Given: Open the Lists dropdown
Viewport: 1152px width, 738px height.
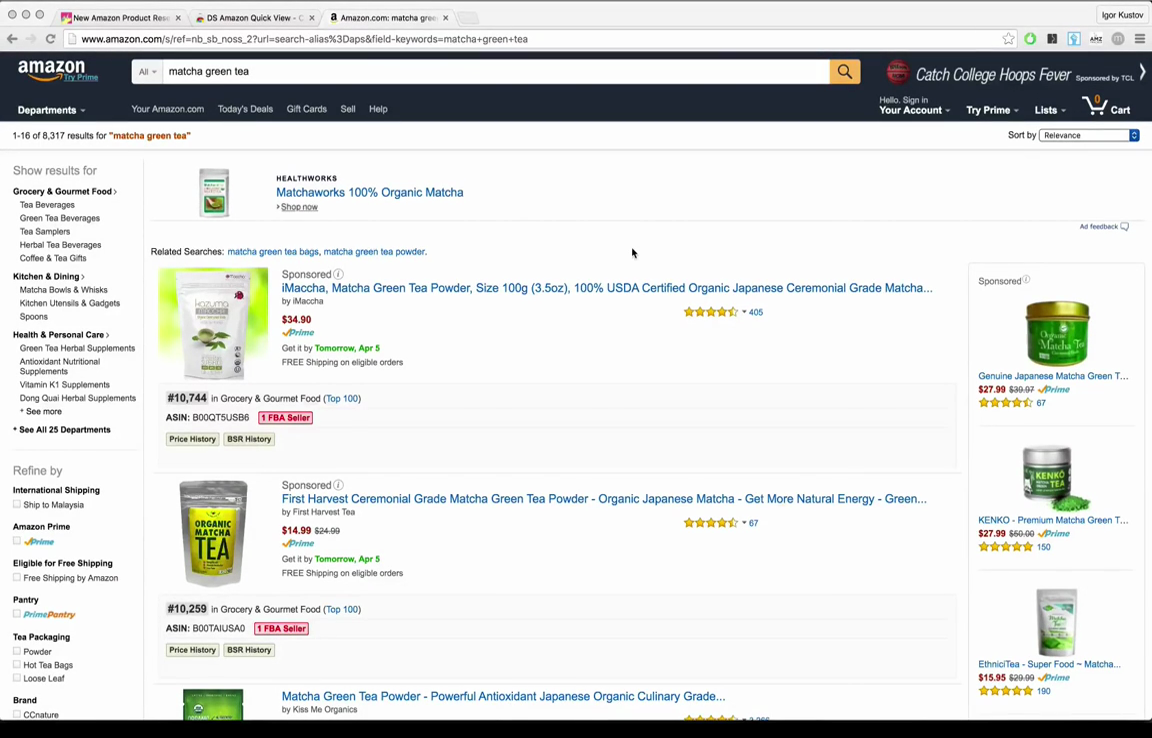Looking at the screenshot, I should 1050,110.
